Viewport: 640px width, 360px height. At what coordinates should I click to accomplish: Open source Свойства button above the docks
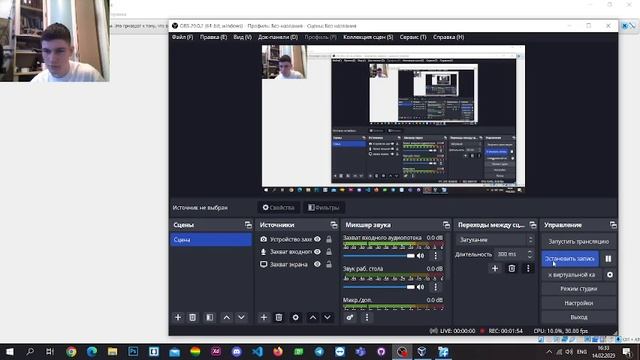279,208
